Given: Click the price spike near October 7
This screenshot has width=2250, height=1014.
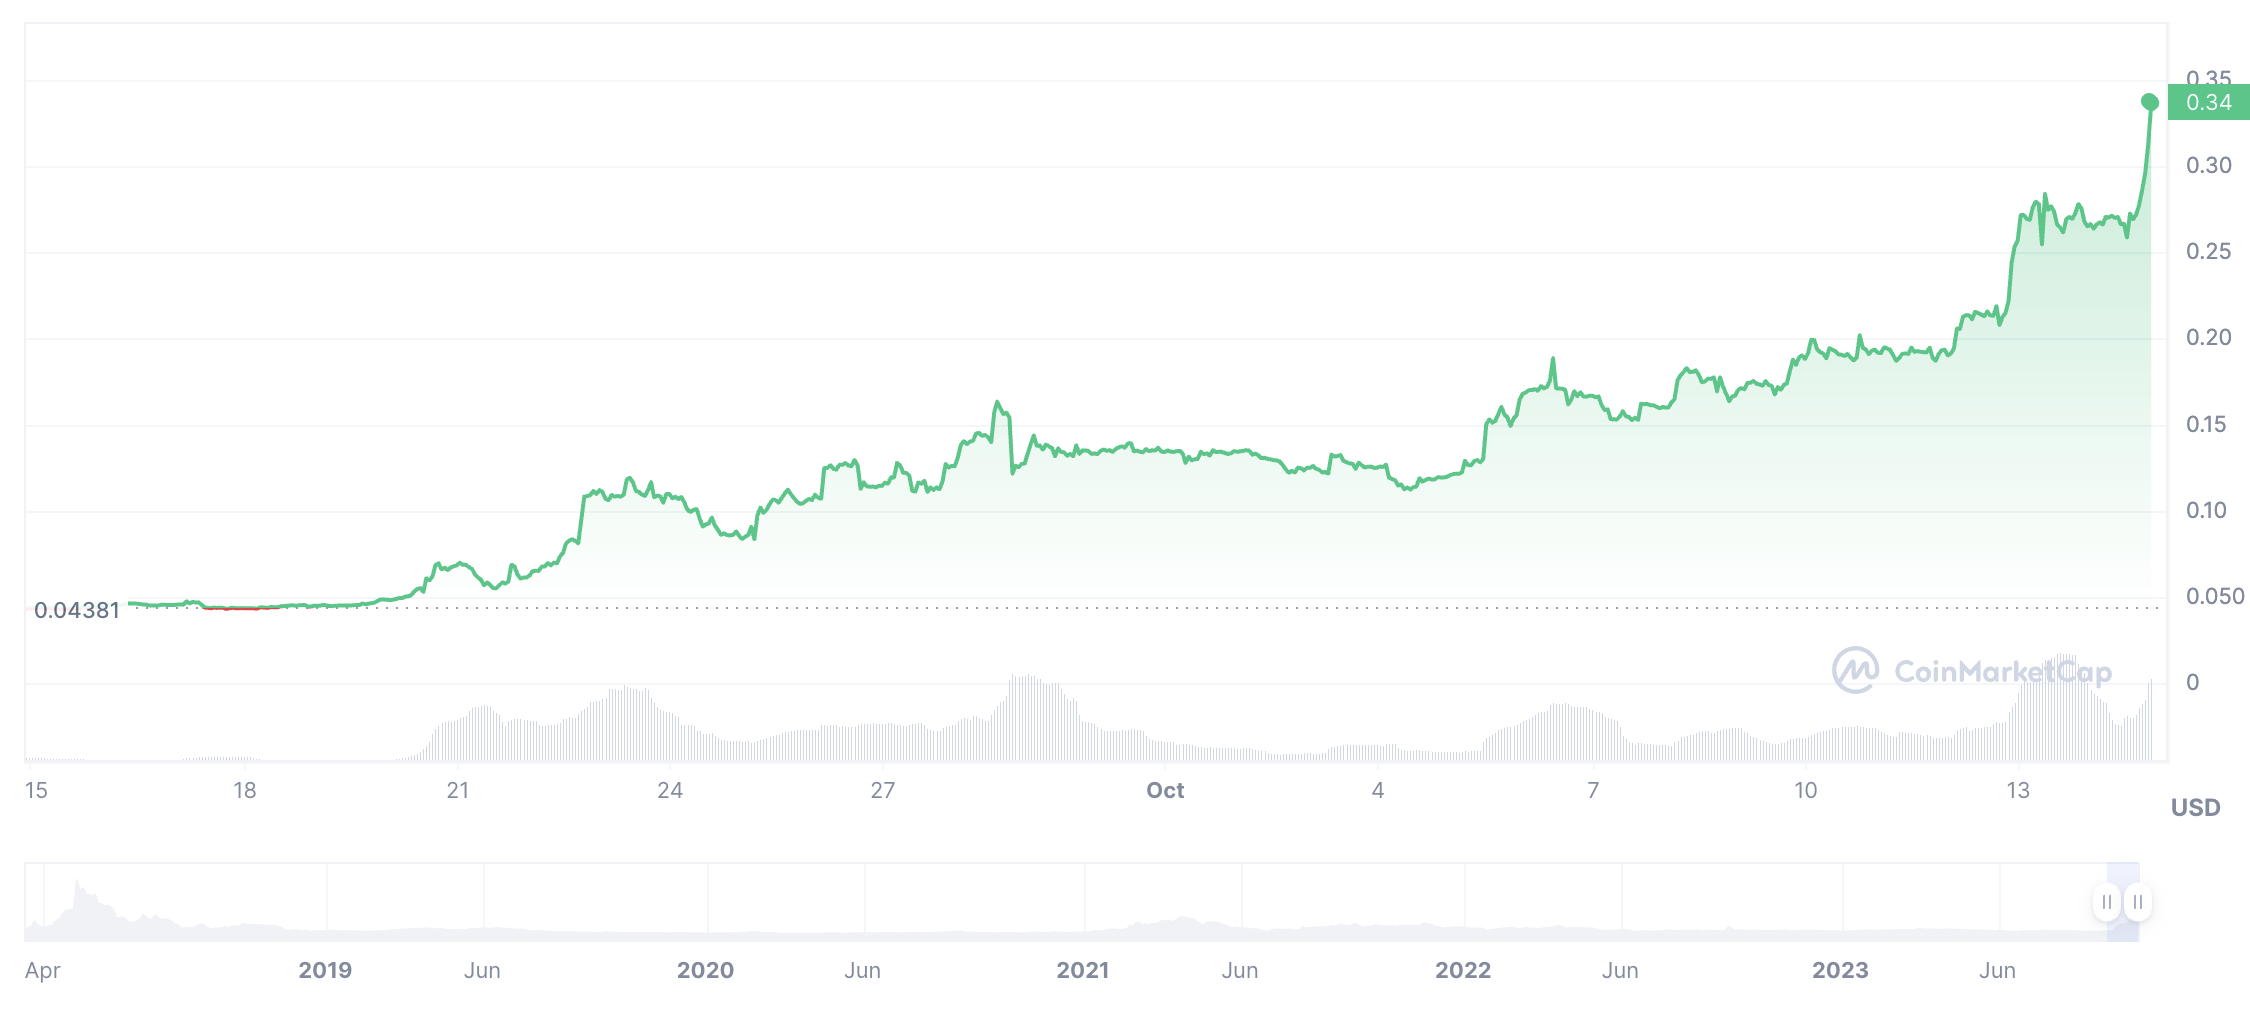Looking at the screenshot, I should (x=1553, y=360).
